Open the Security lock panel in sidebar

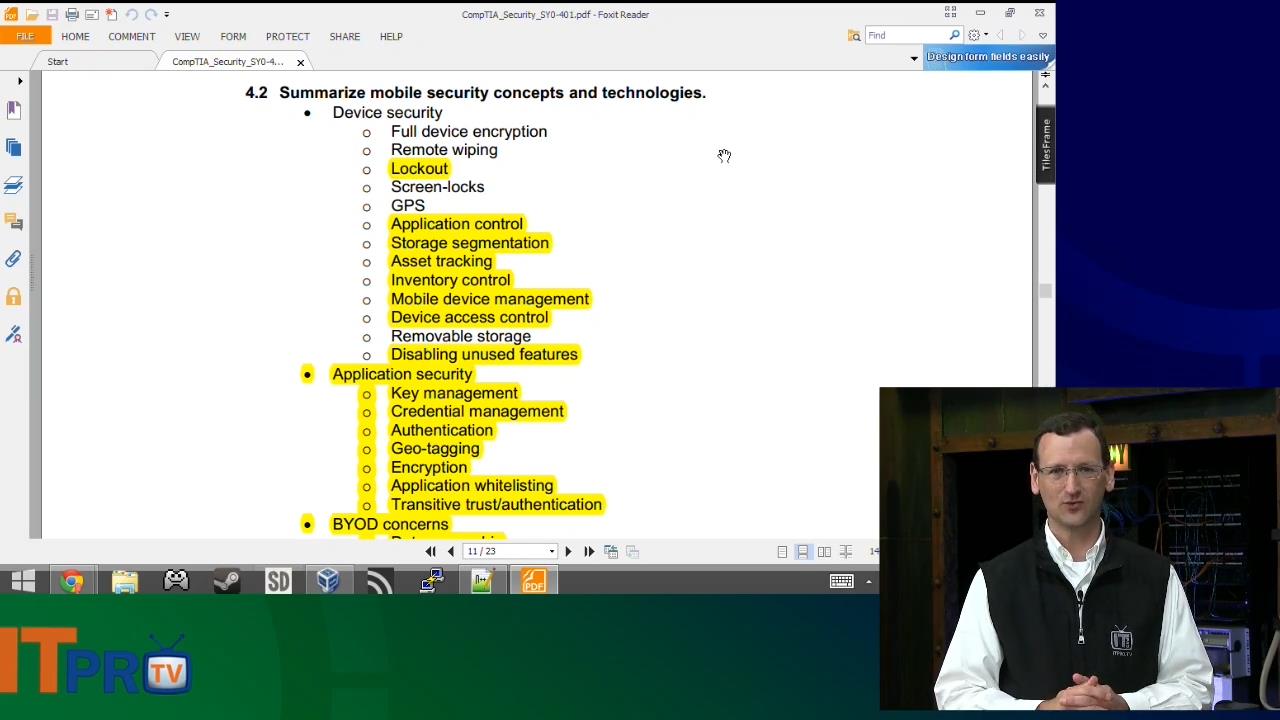click(14, 296)
